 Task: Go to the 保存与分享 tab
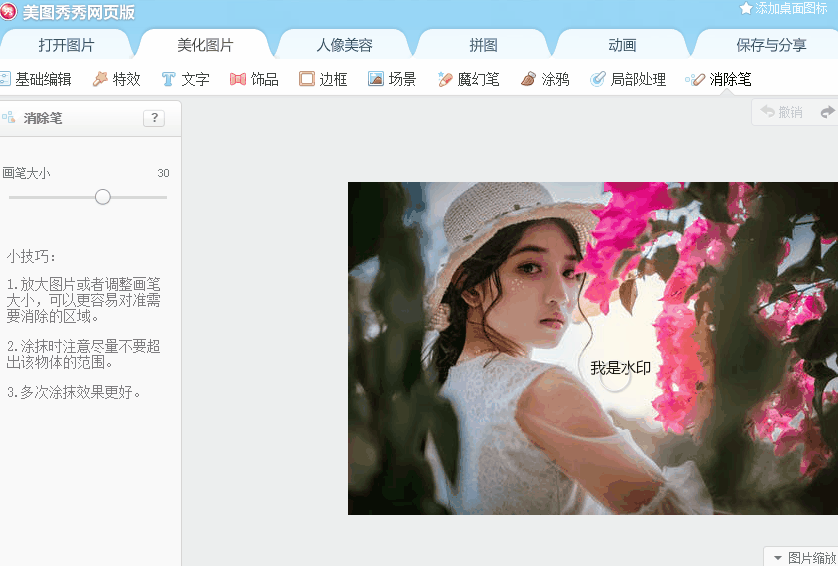[x=771, y=45]
